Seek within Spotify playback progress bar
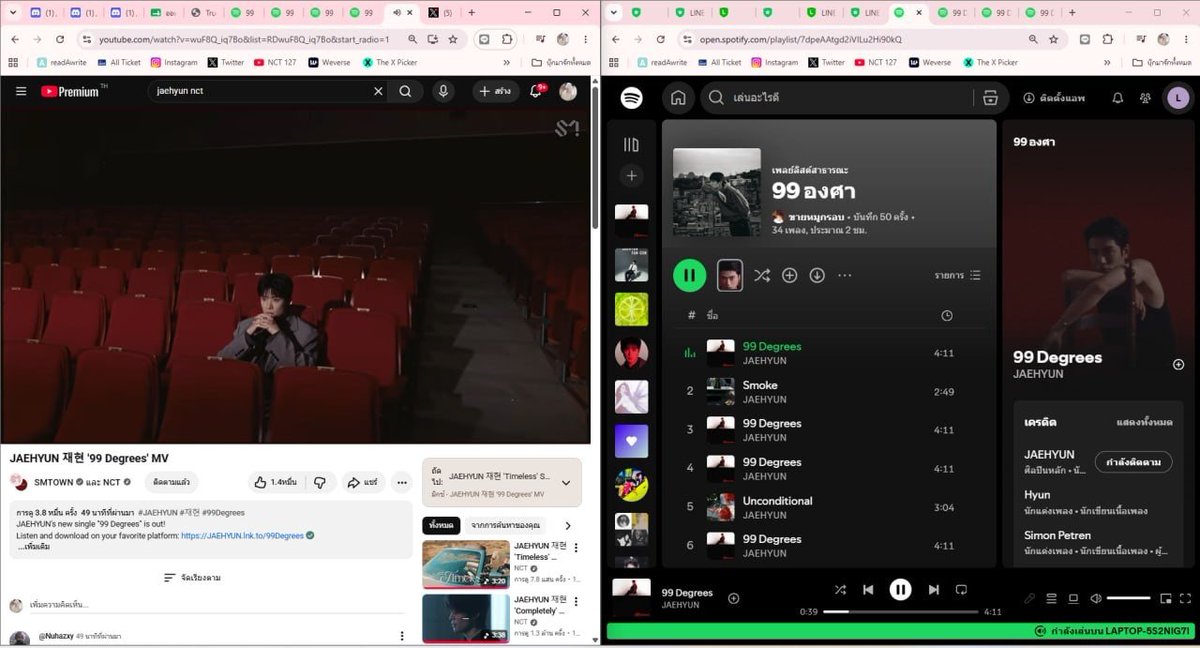 pos(900,611)
